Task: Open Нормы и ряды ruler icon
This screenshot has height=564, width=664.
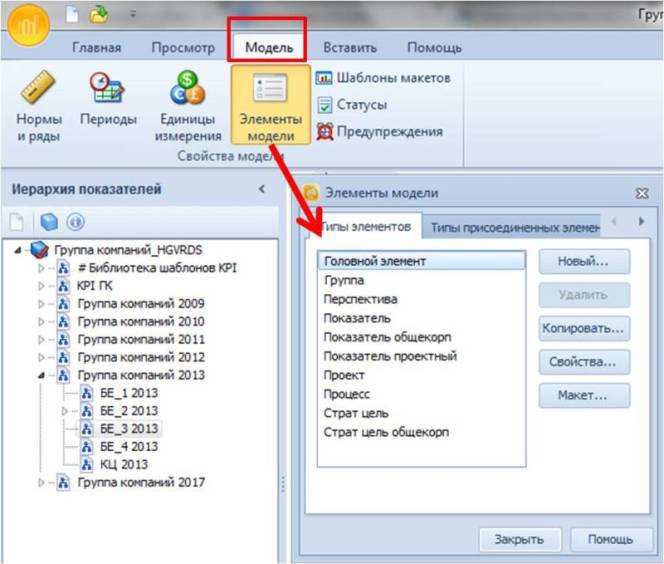Action: click(x=38, y=90)
